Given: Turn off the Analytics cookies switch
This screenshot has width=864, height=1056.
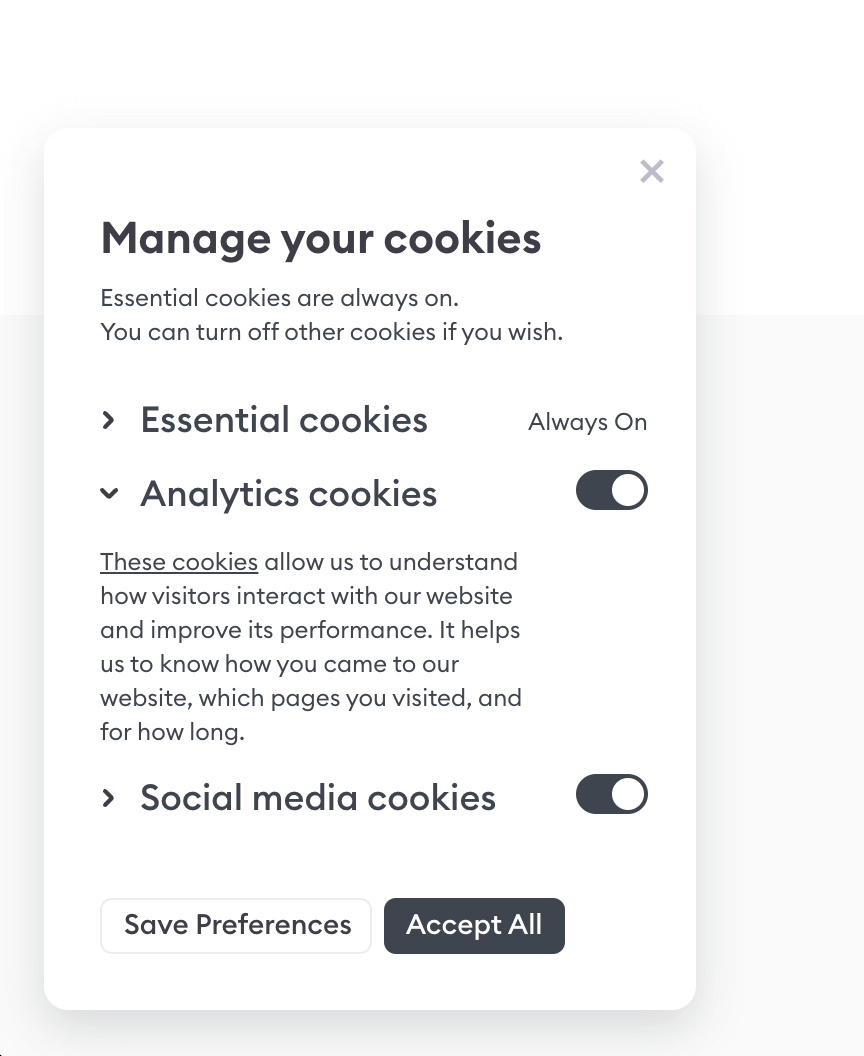Looking at the screenshot, I should coord(611,491).
